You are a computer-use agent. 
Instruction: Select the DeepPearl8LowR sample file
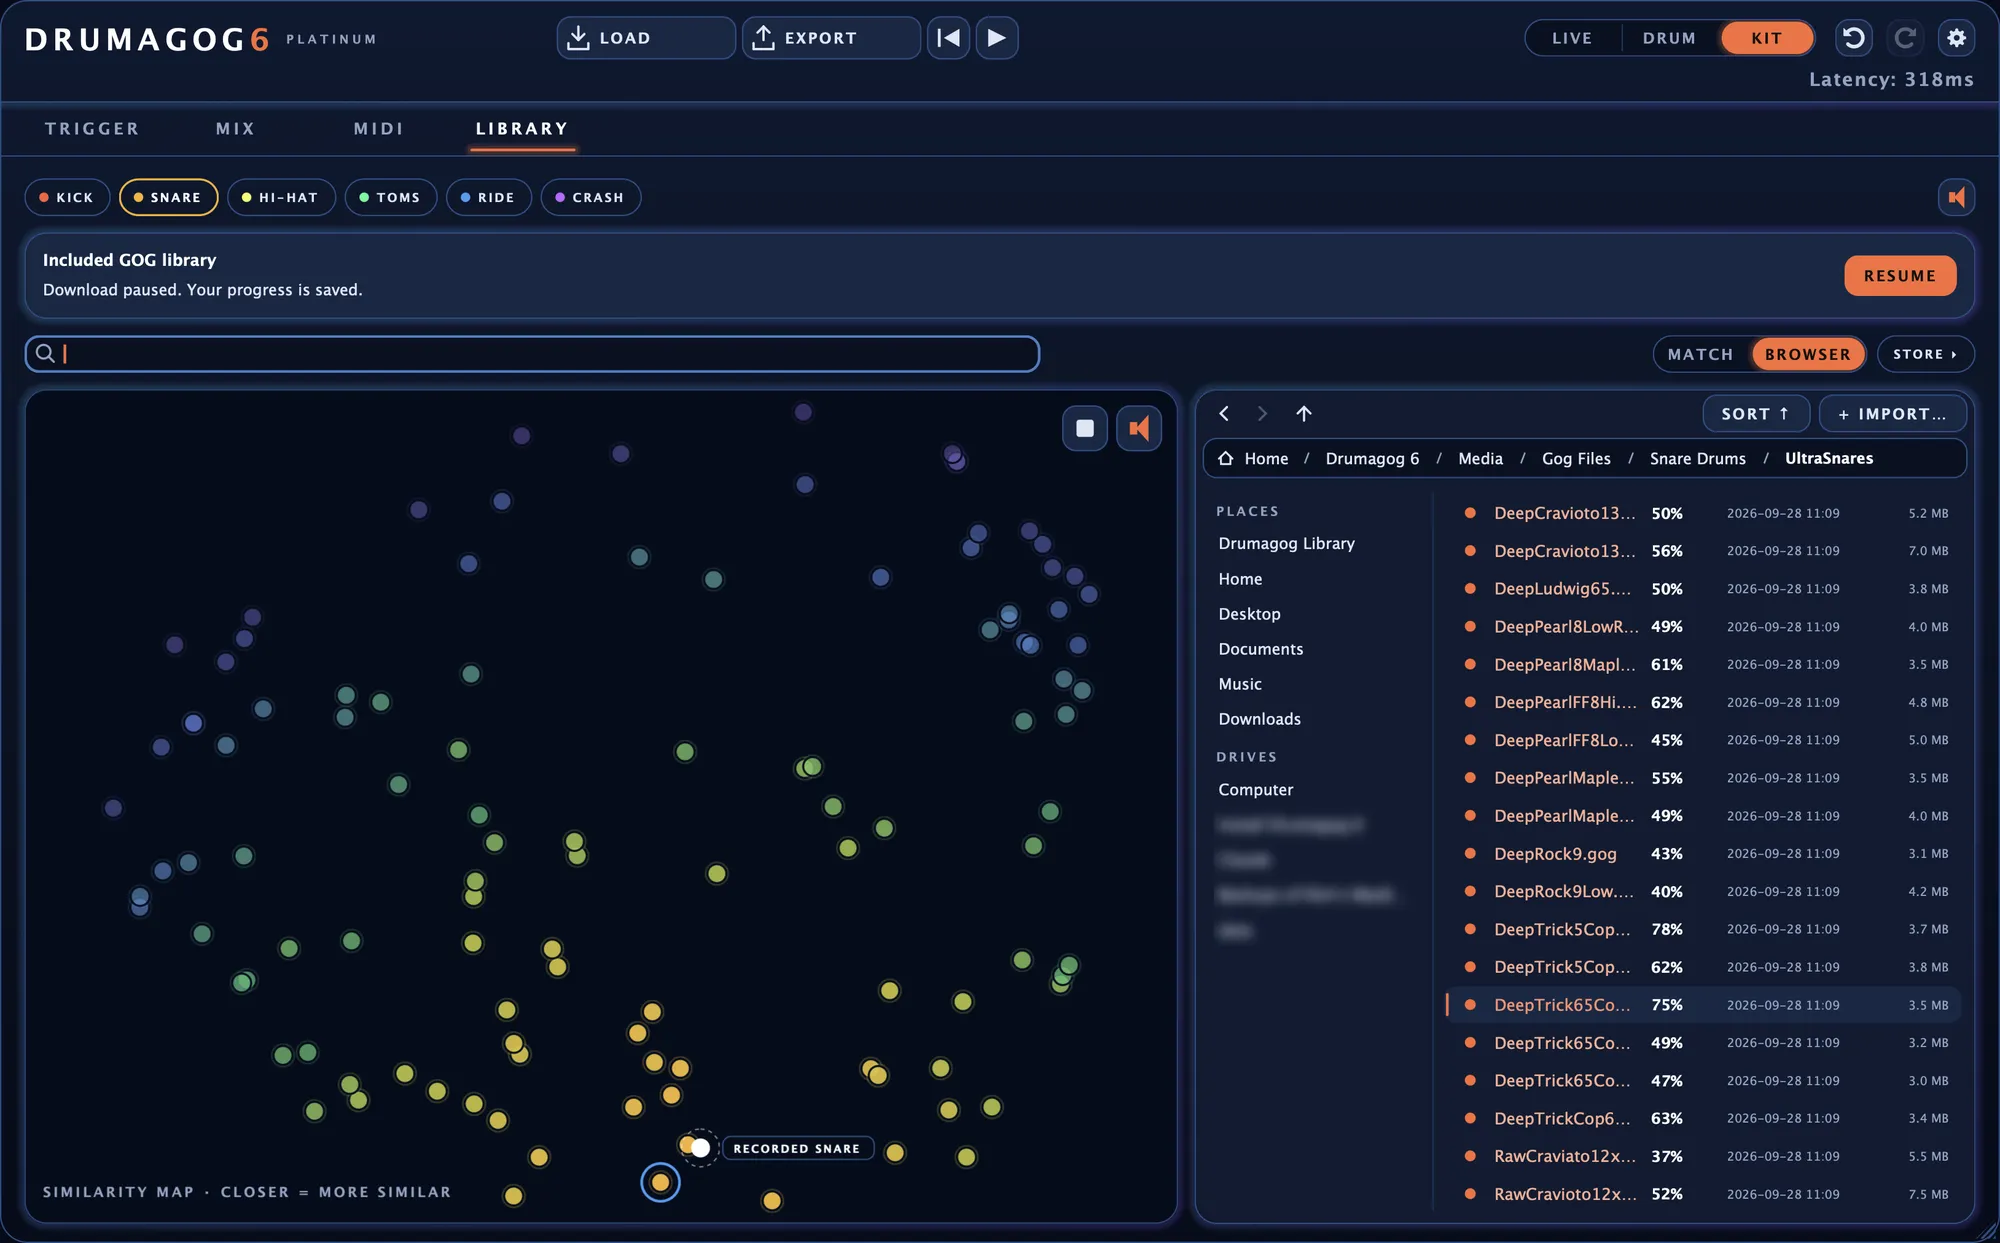click(1703, 627)
